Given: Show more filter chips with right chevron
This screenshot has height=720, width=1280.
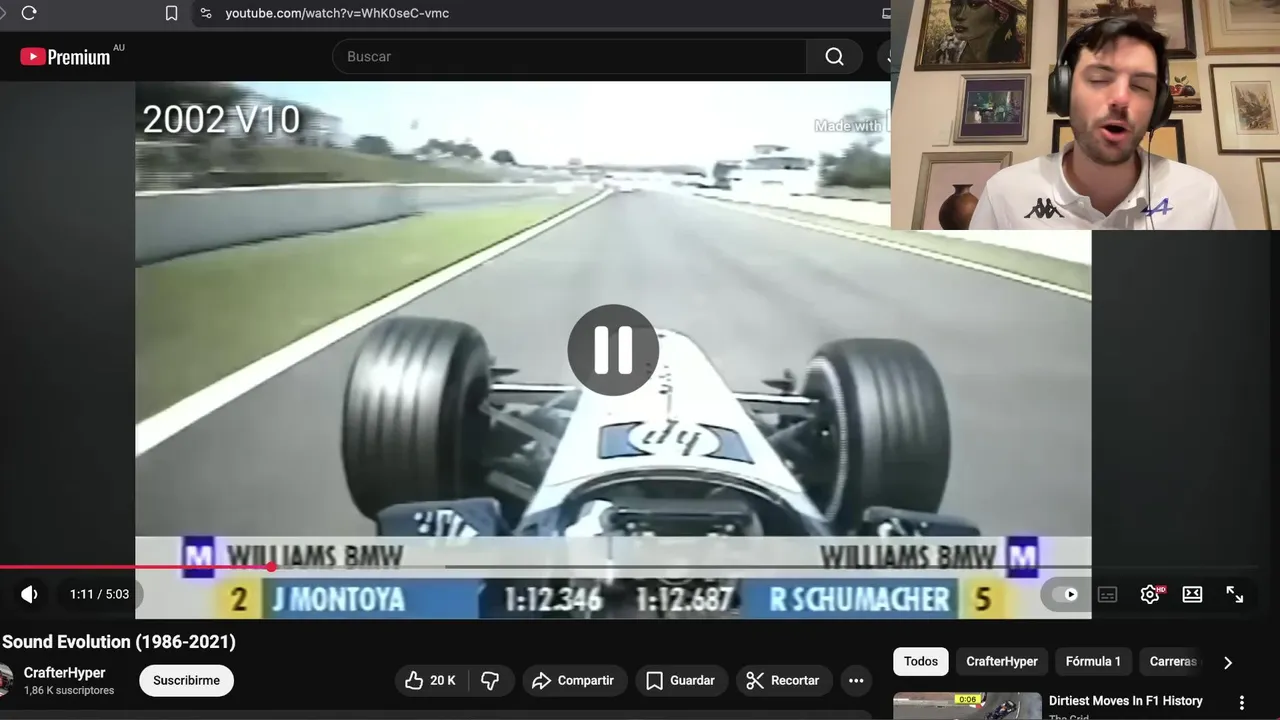Looking at the screenshot, I should coord(1228,662).
